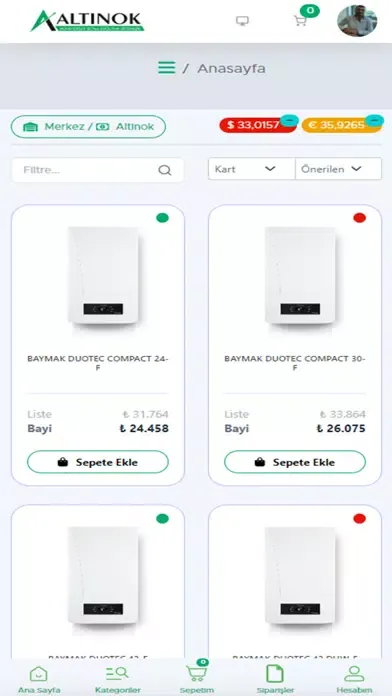Click the BAYMAK DUOTEC COMPACT 30-F title
Screen dimensions: 392x696
295,363
